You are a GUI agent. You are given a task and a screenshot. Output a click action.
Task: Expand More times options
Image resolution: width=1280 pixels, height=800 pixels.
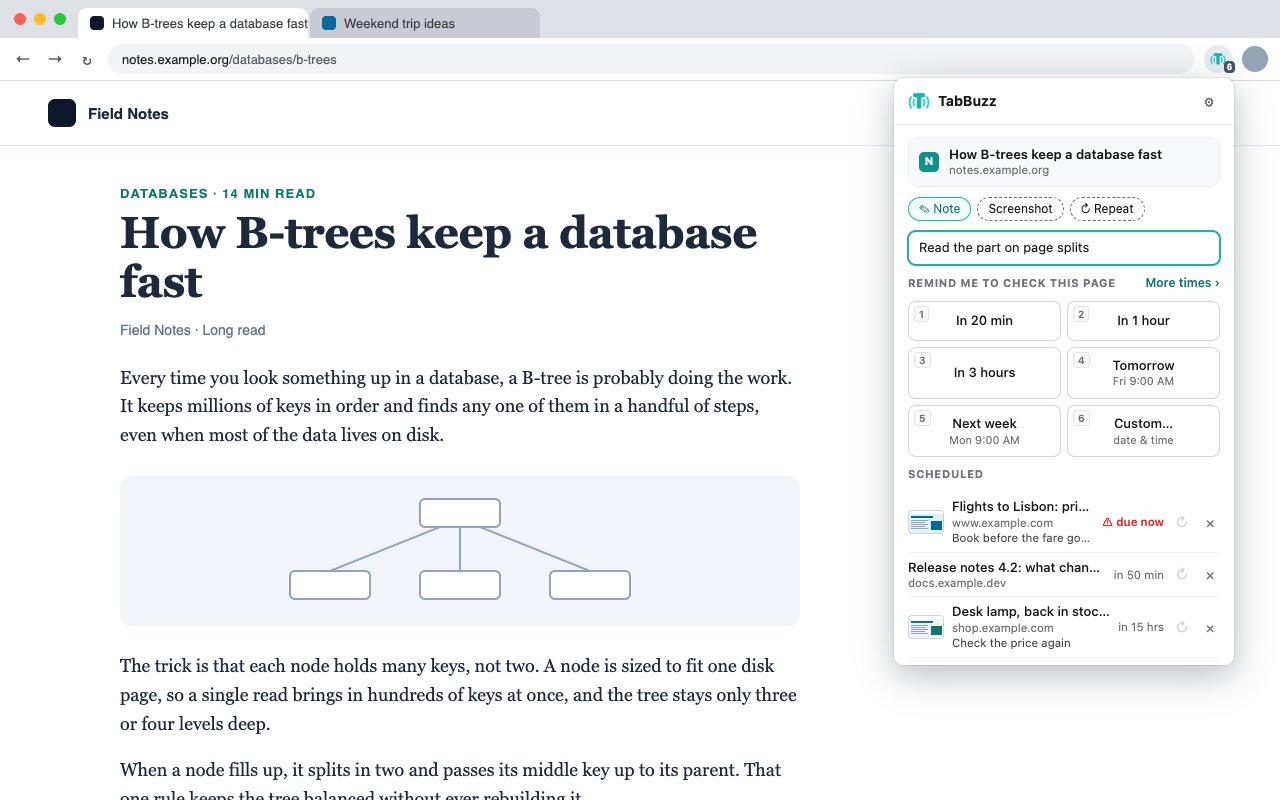coord(1182,283)
